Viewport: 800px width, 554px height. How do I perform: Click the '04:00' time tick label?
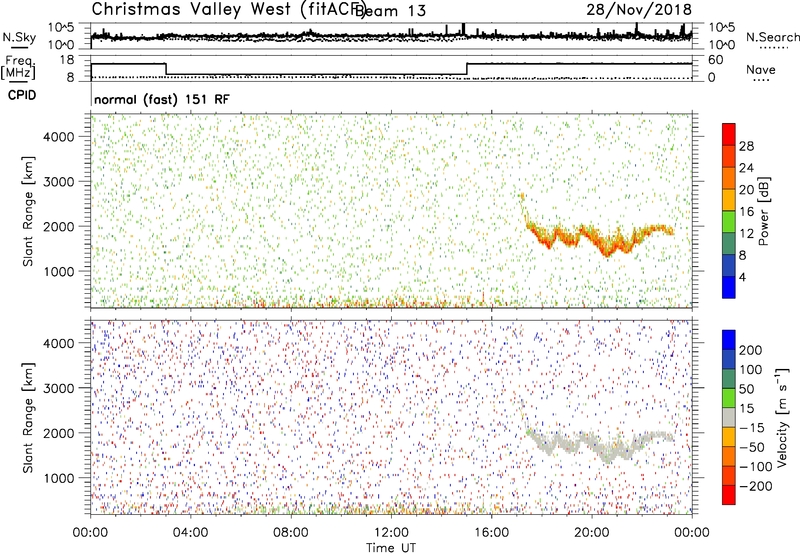pos(190,533)
